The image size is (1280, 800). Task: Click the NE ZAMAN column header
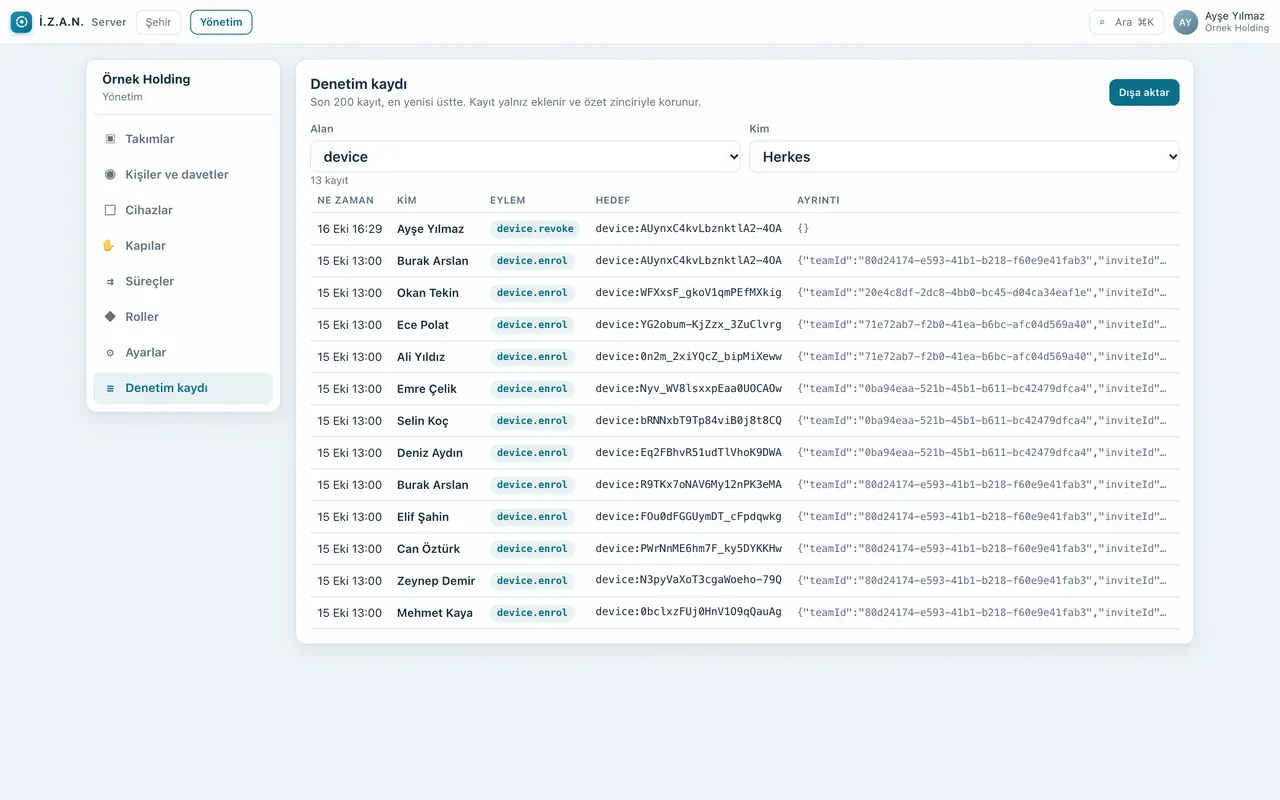pos(346,200)
